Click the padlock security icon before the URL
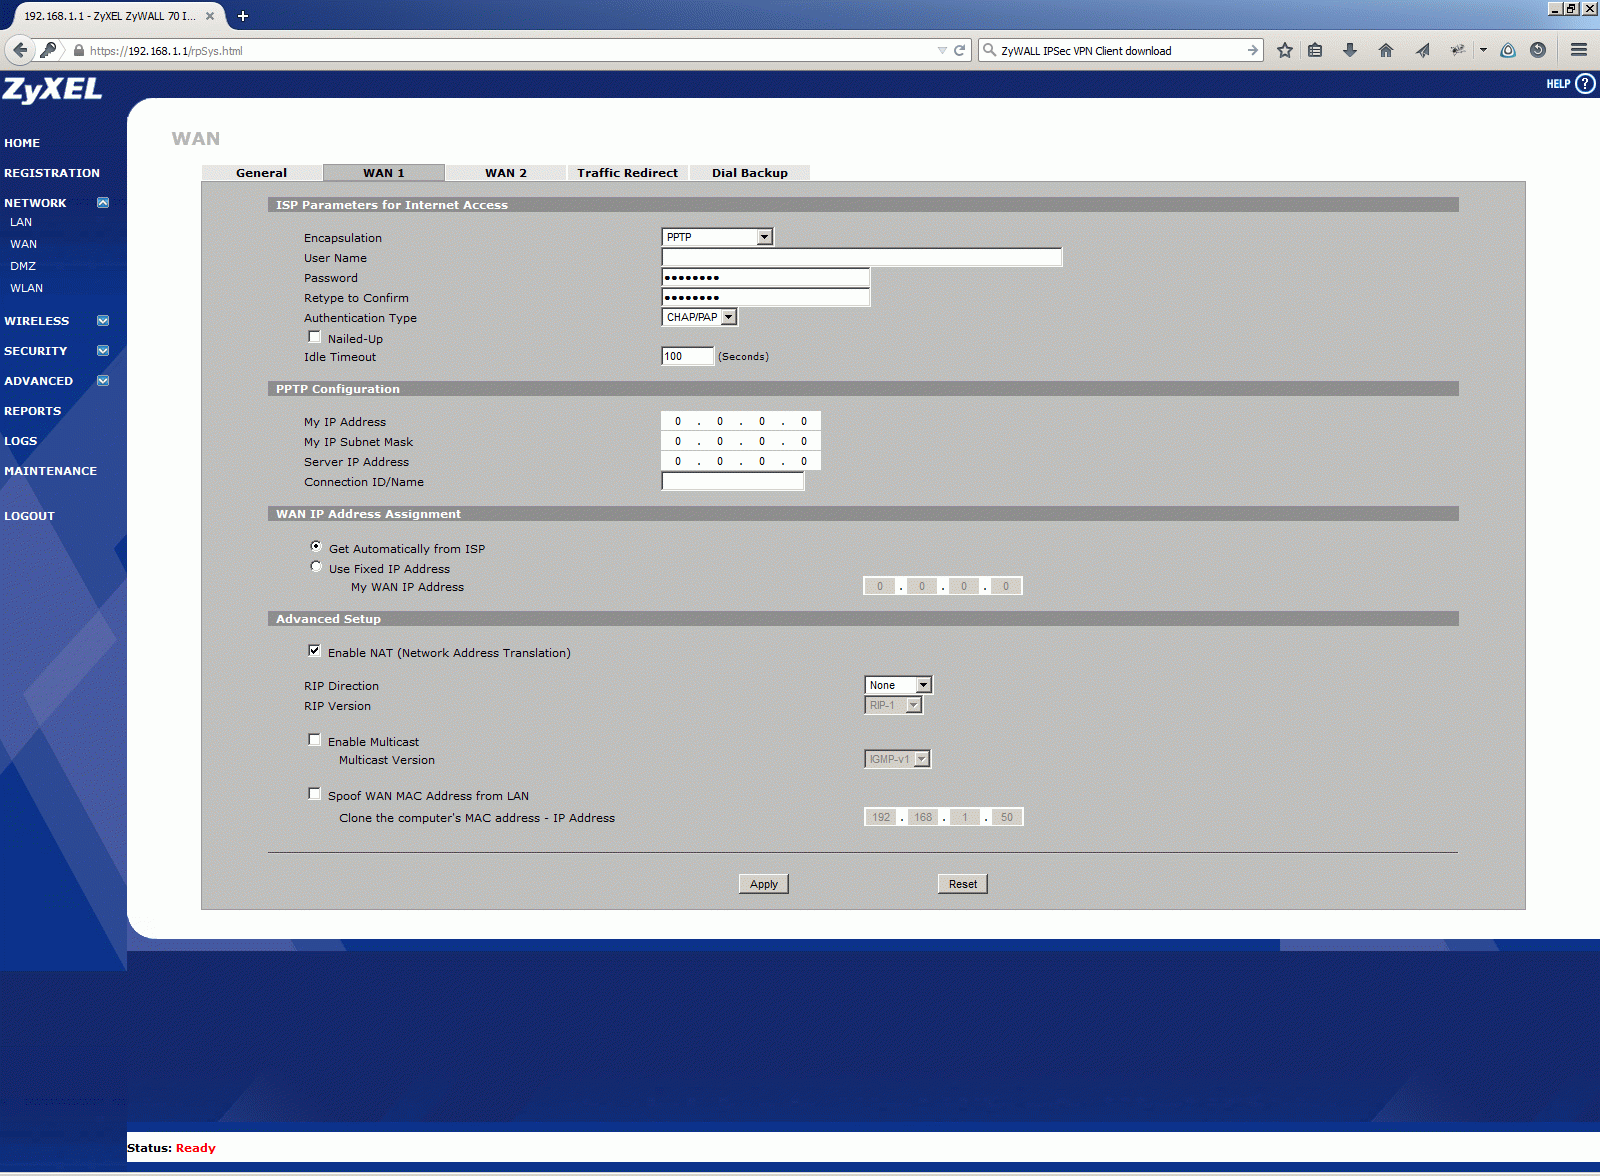1600x1176 pixels. click(x=79, y=50)
